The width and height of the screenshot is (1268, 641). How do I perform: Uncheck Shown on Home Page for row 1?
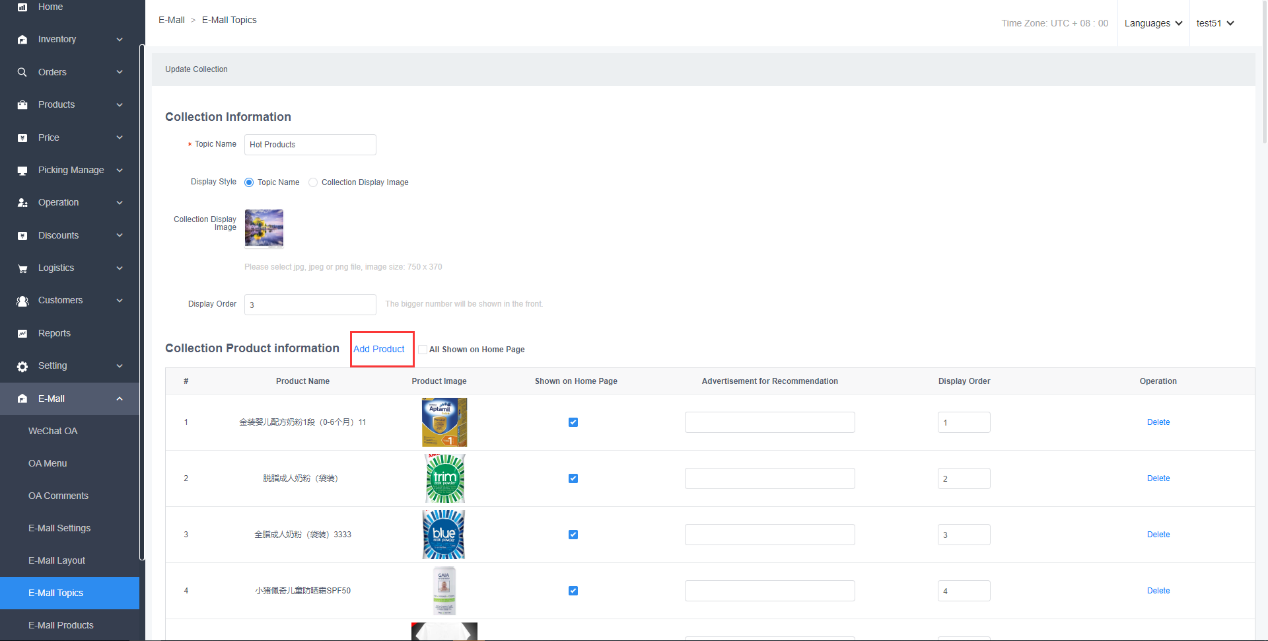click(573, 422)
